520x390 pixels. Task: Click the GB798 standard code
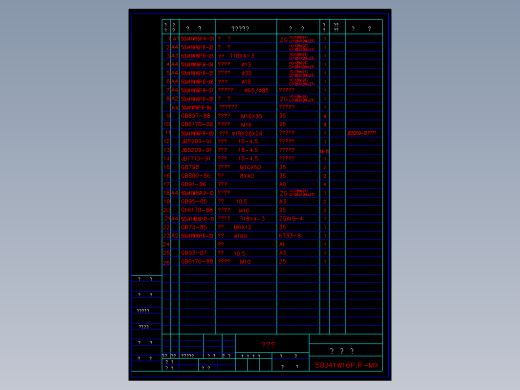pos(190,167)
